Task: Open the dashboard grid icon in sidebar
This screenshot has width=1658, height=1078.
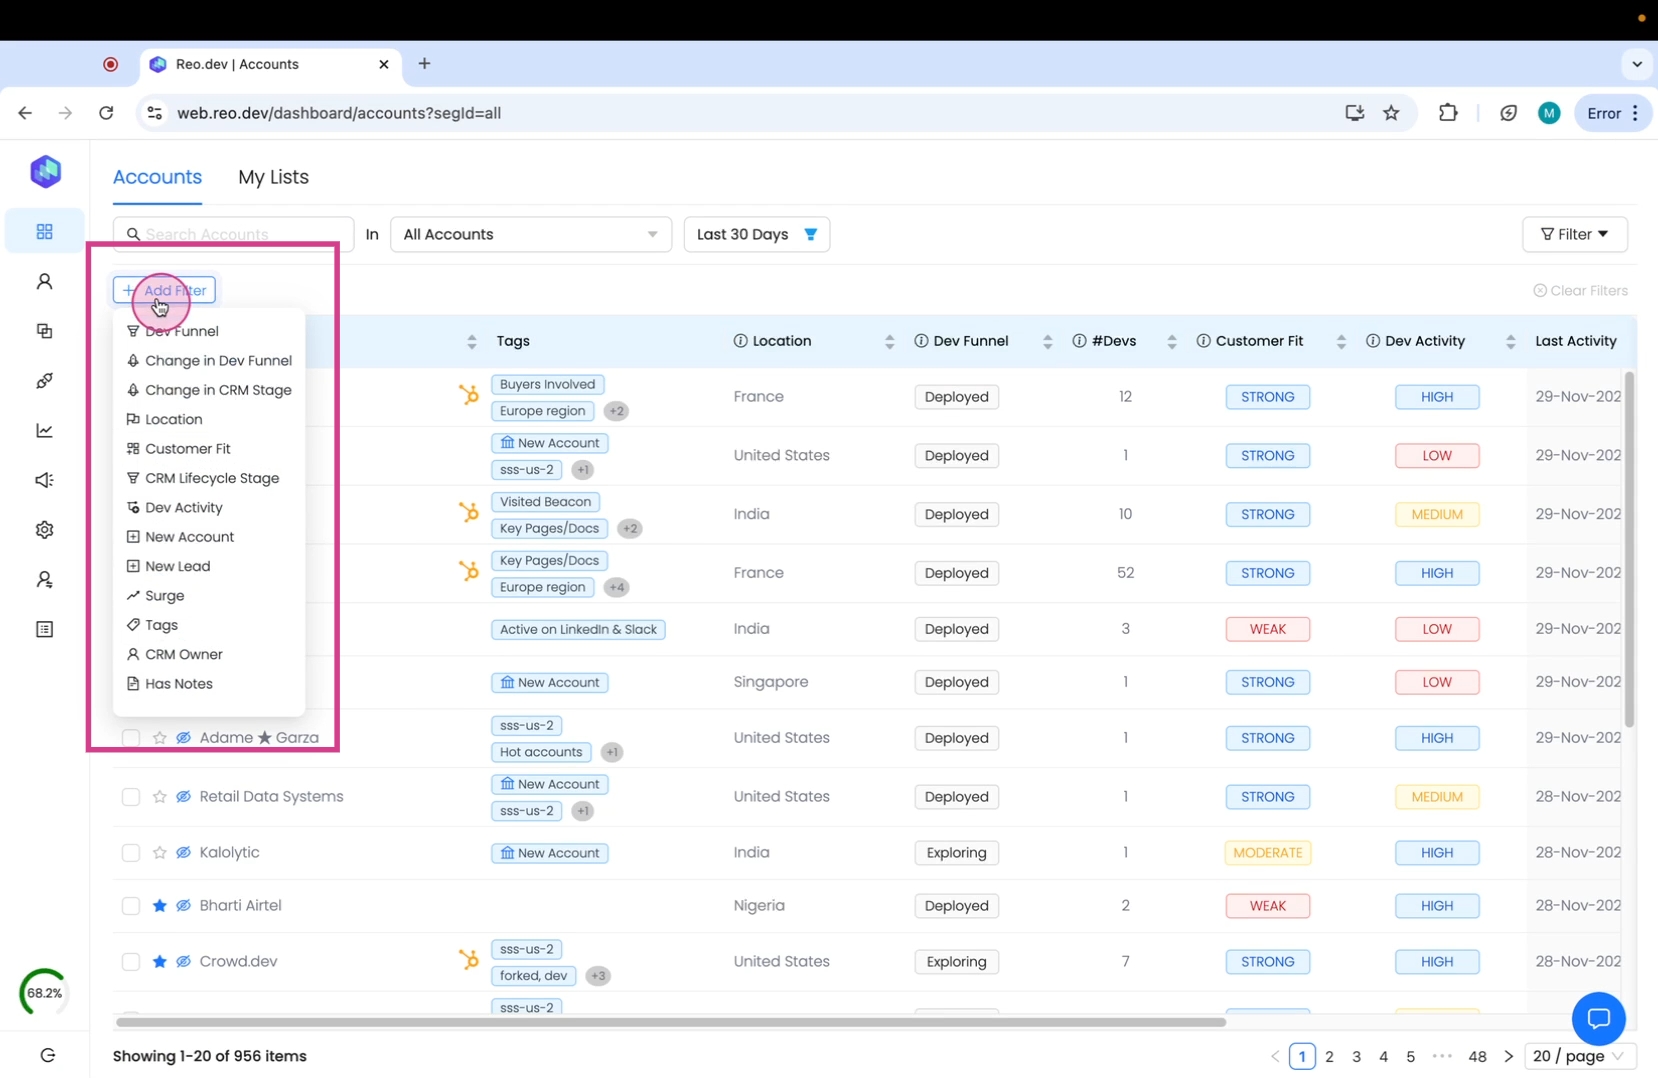Action: pos(44,232)
